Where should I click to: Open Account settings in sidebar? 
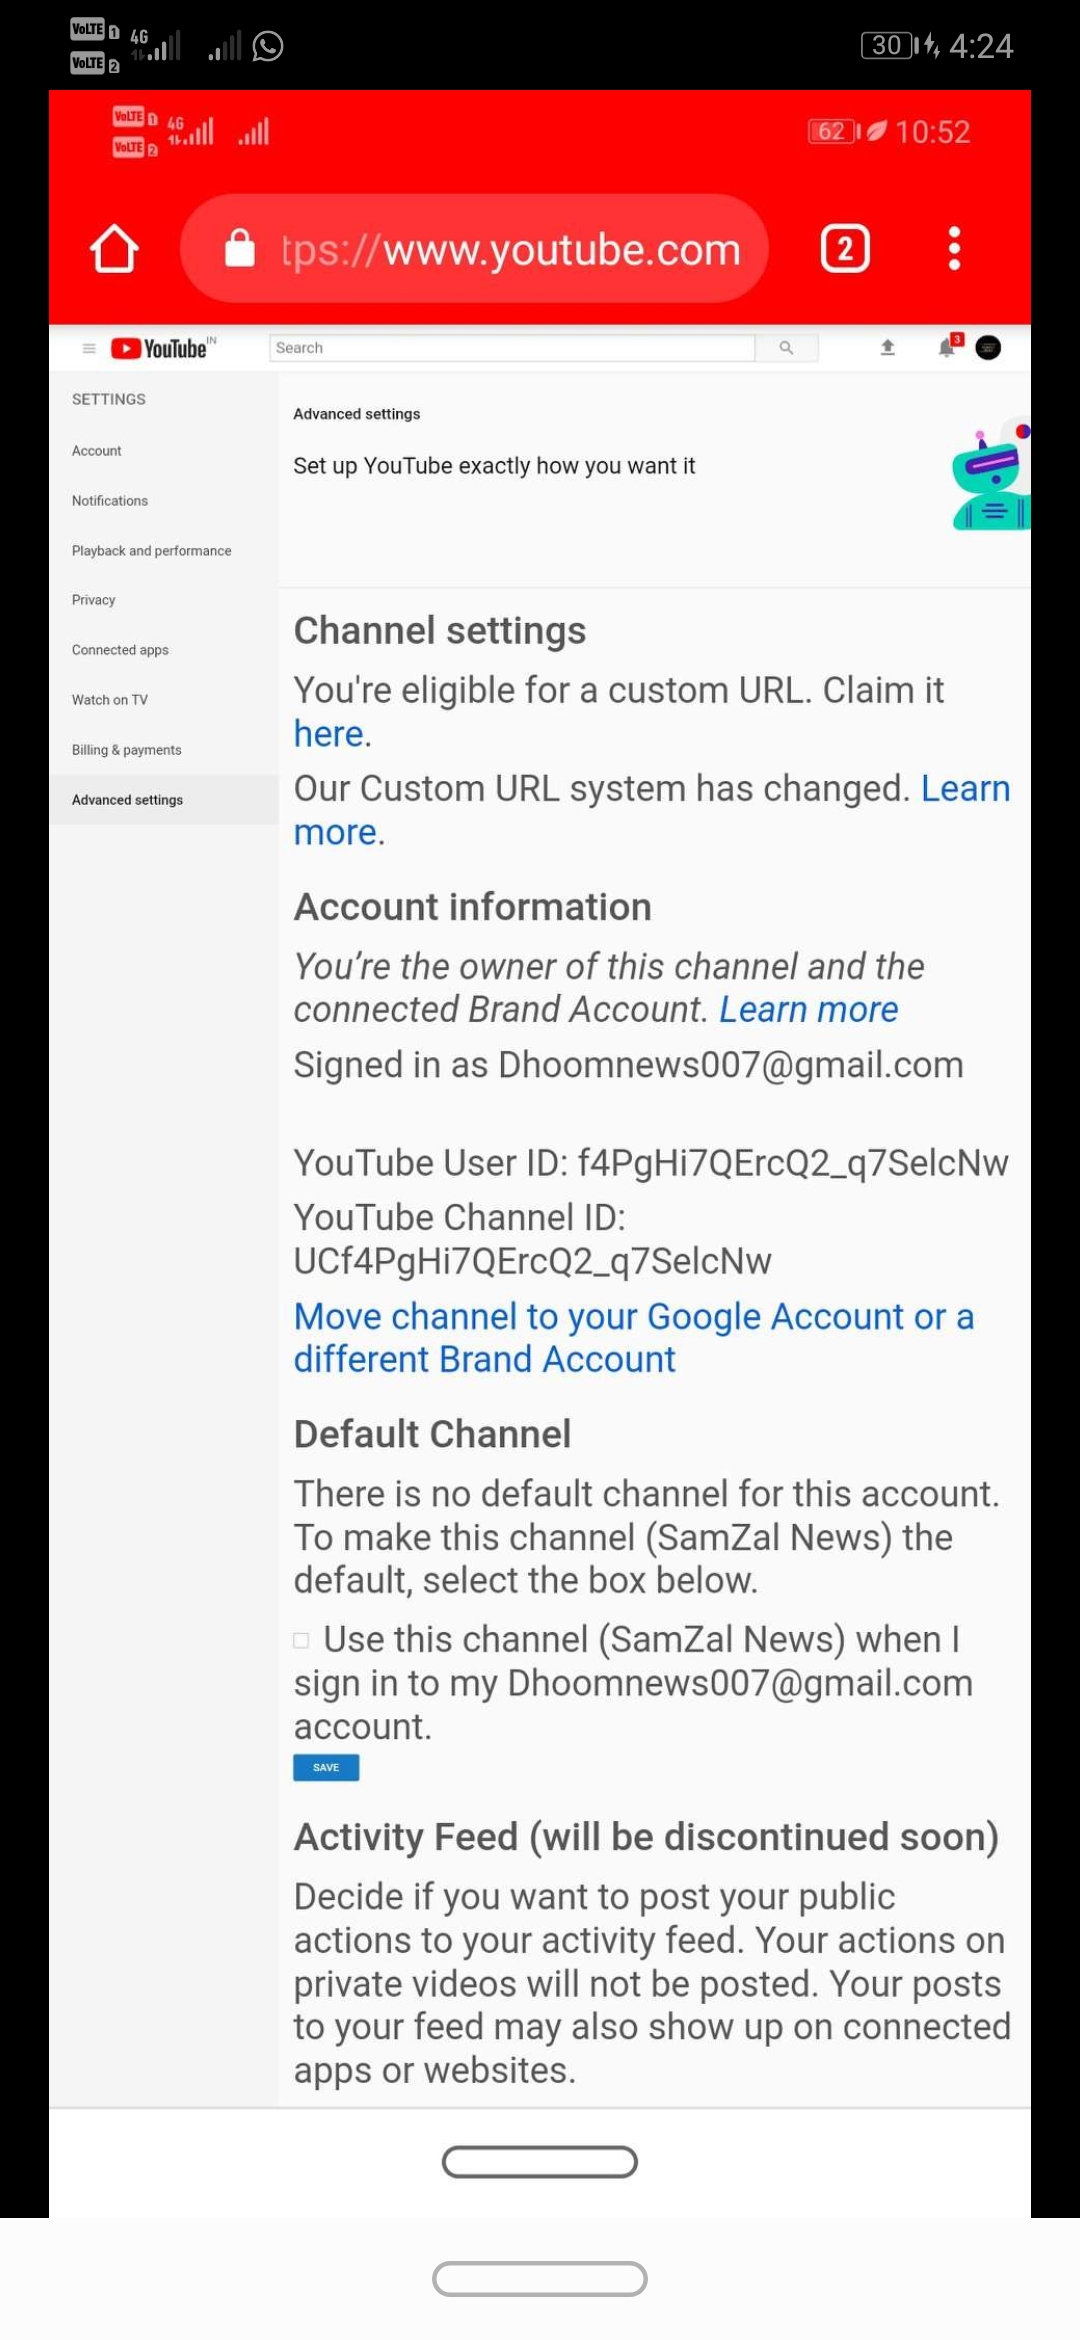pos(96,451)
